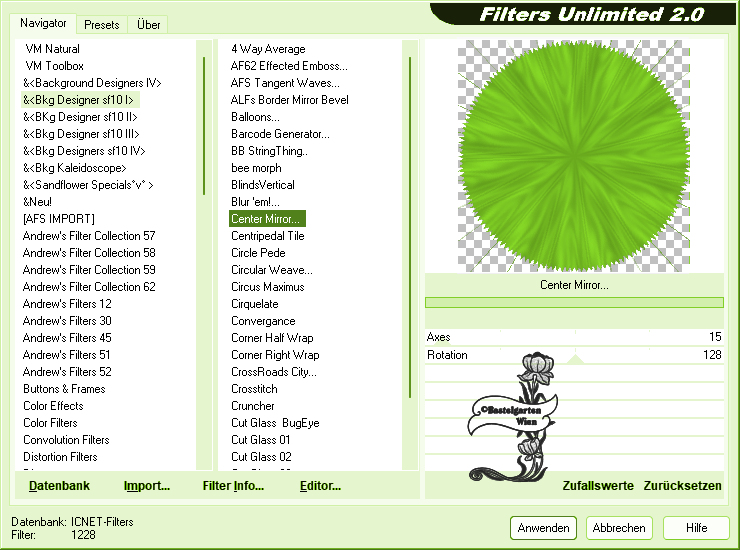This screenshot has height=550, width=740.
Task: Open the Über tab
Action: pyautogui.click(x=148, y=25)
